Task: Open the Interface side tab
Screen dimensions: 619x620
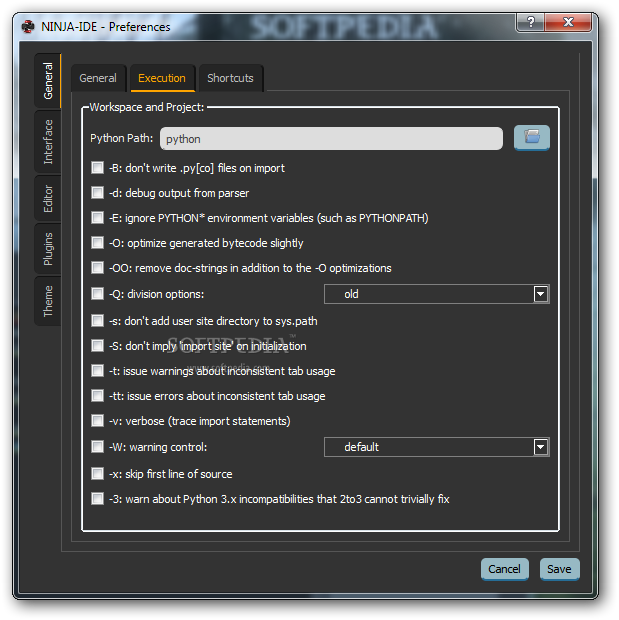Action: click(x=48, y=142)
